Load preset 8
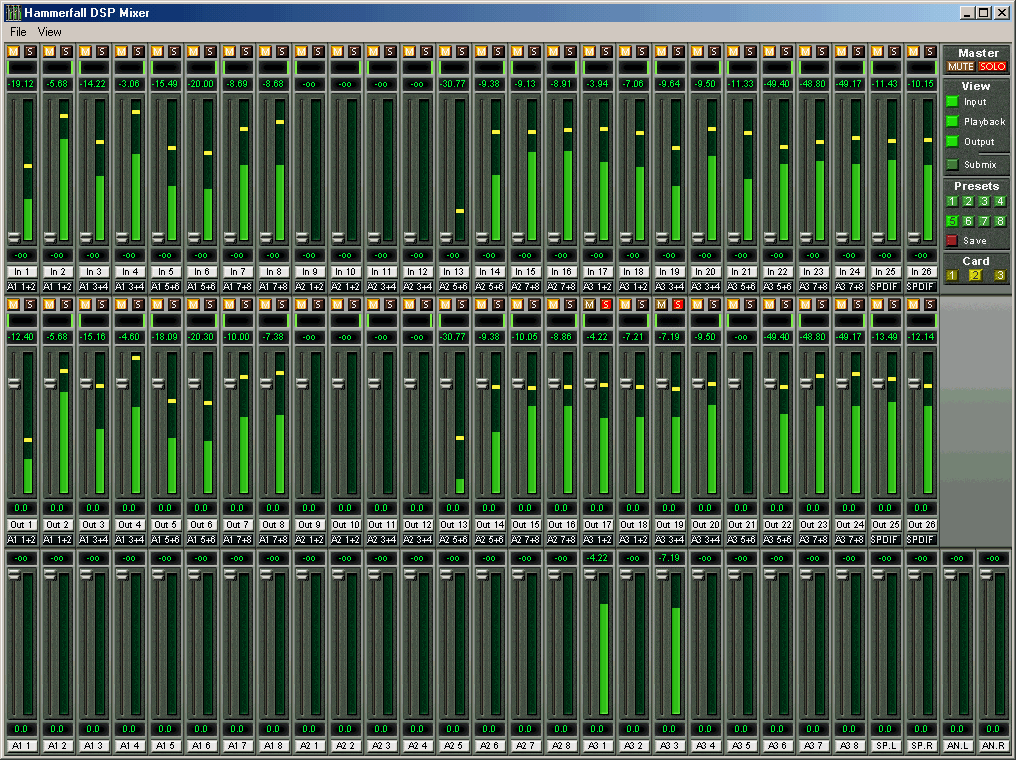This screenshot has width=1016, height=760. pos(1000,221)
